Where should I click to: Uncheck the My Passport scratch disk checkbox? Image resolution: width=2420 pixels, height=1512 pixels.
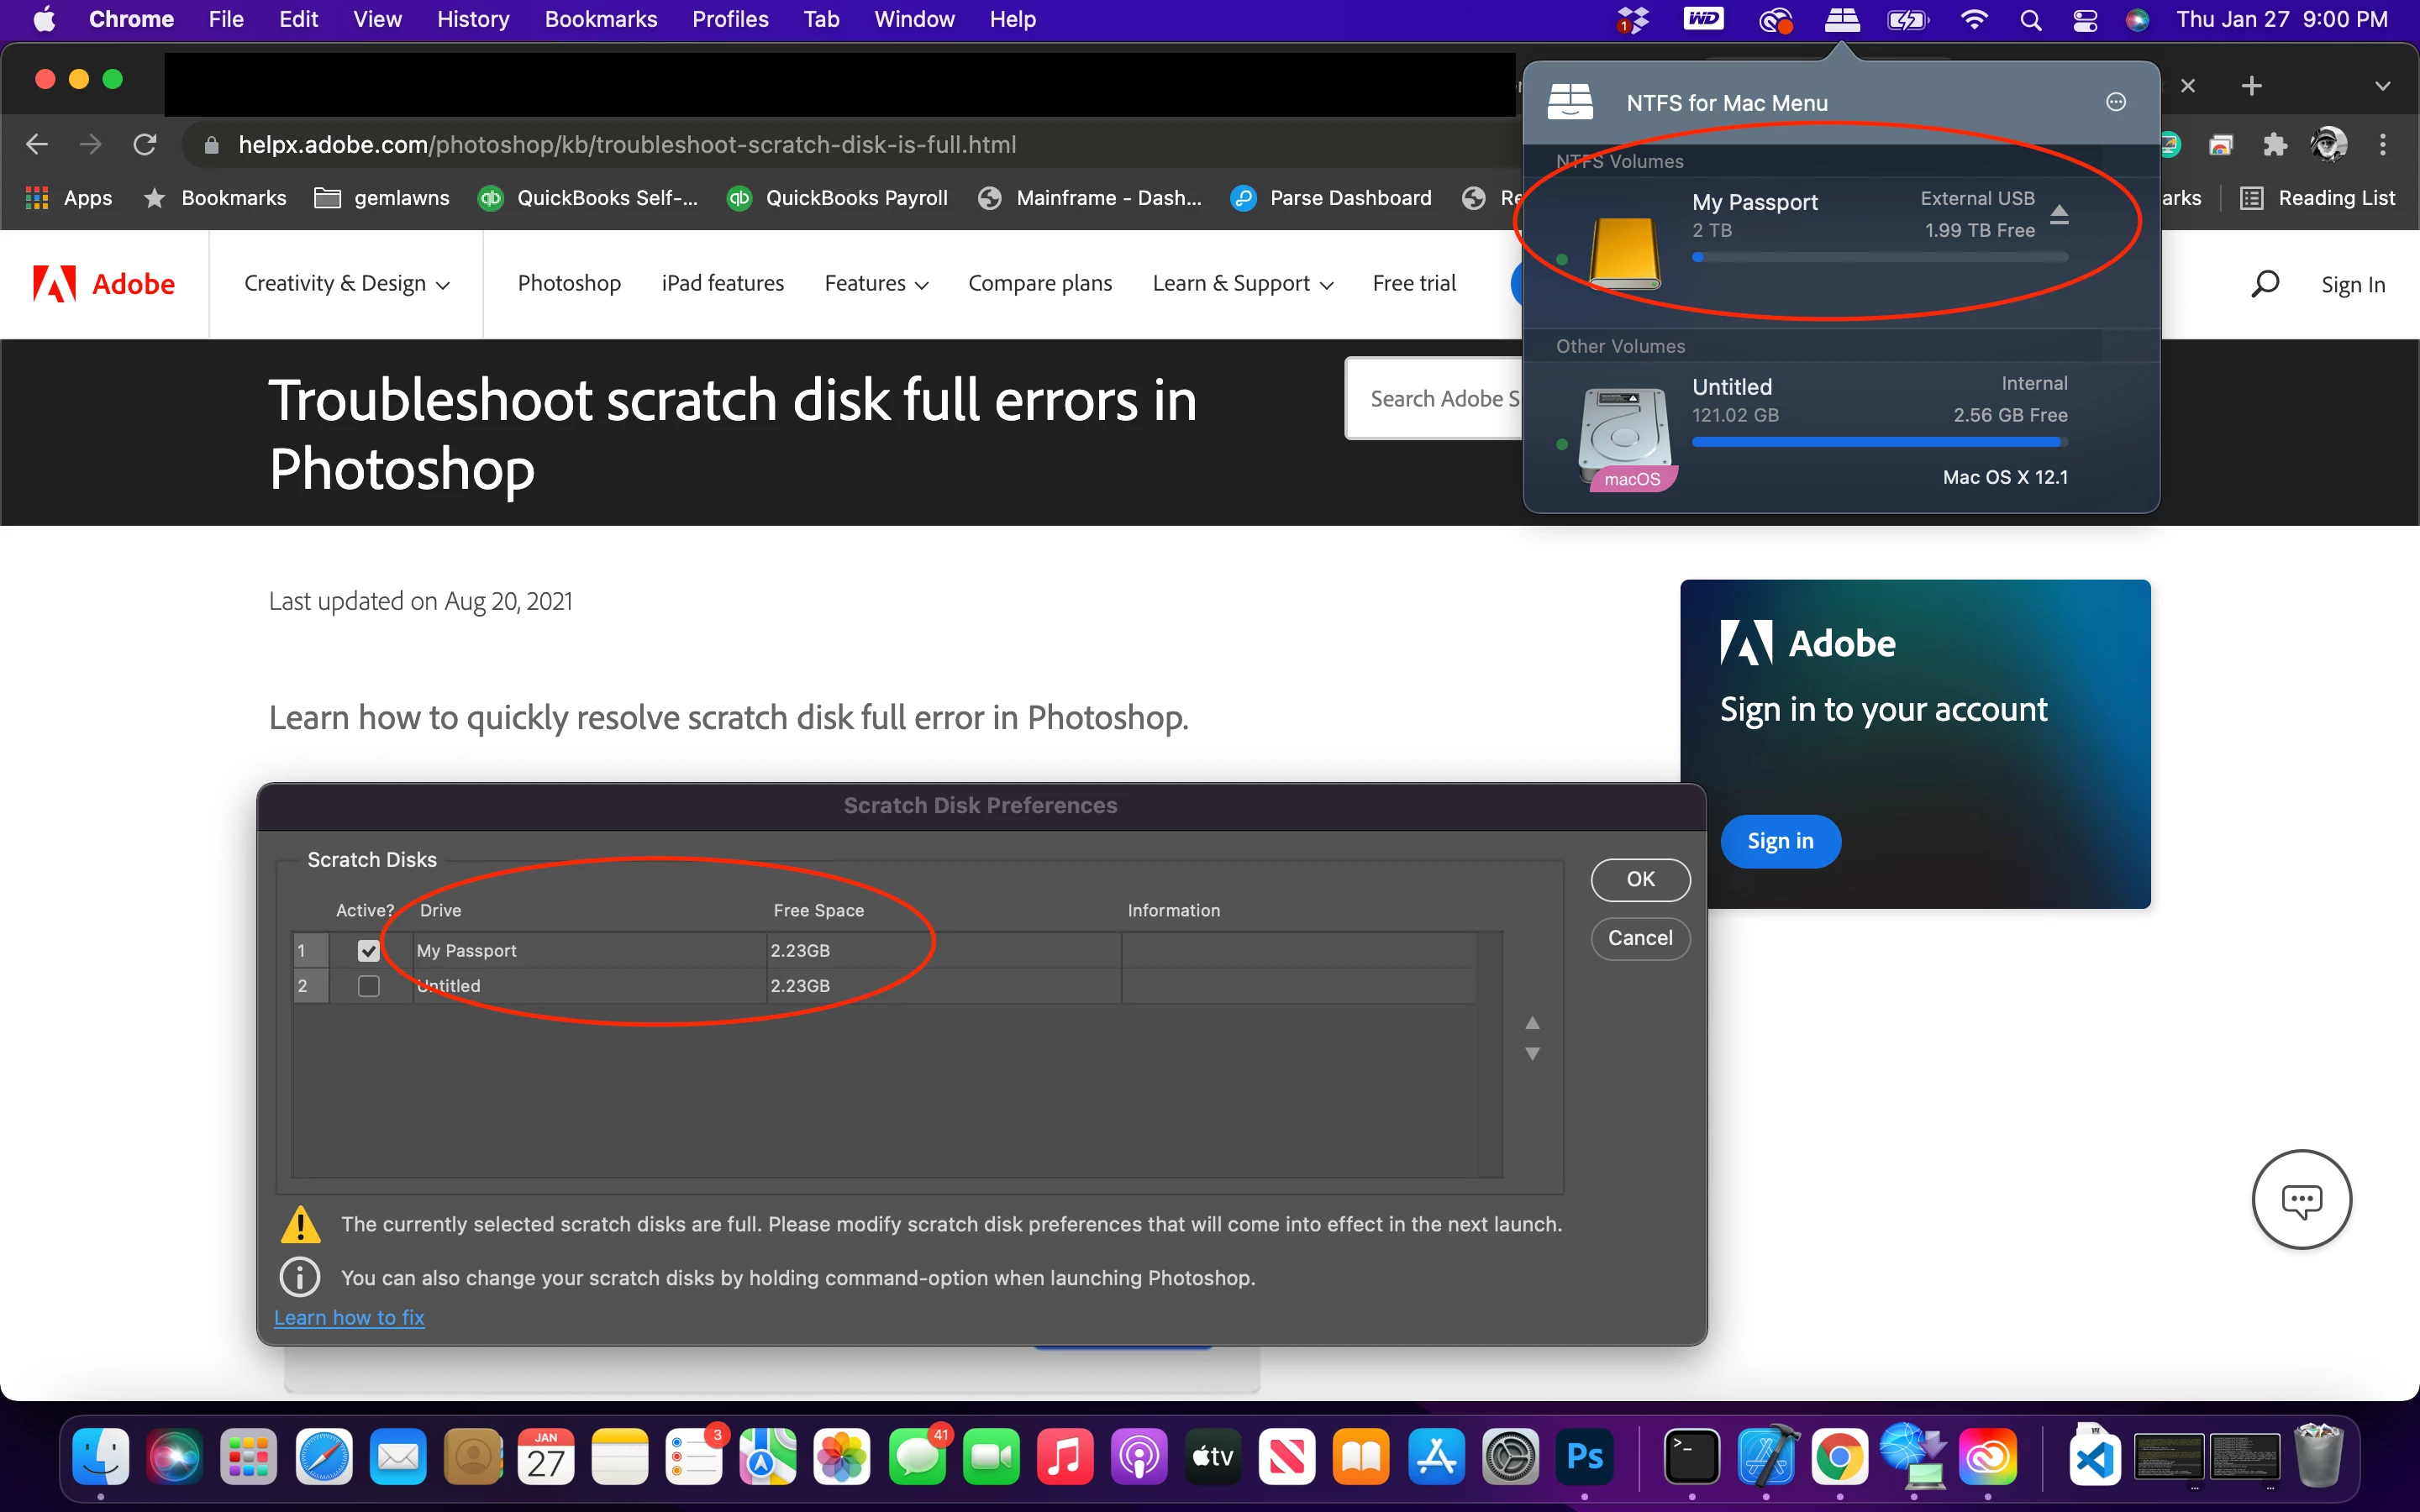[368, 951]
